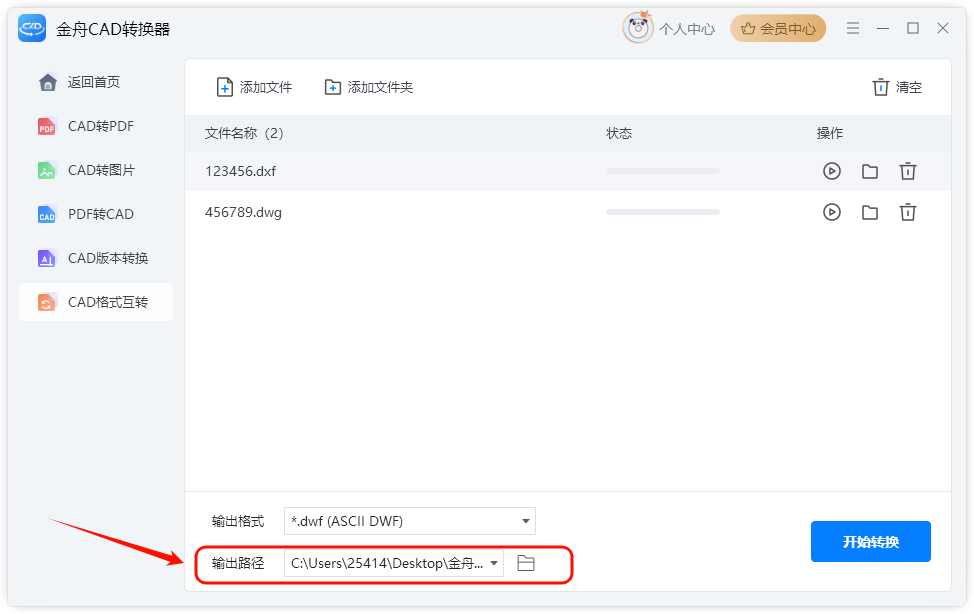Select CAD格式互转 mode
This screenshot has width=974, height=614.
click(x=96, y=303)
